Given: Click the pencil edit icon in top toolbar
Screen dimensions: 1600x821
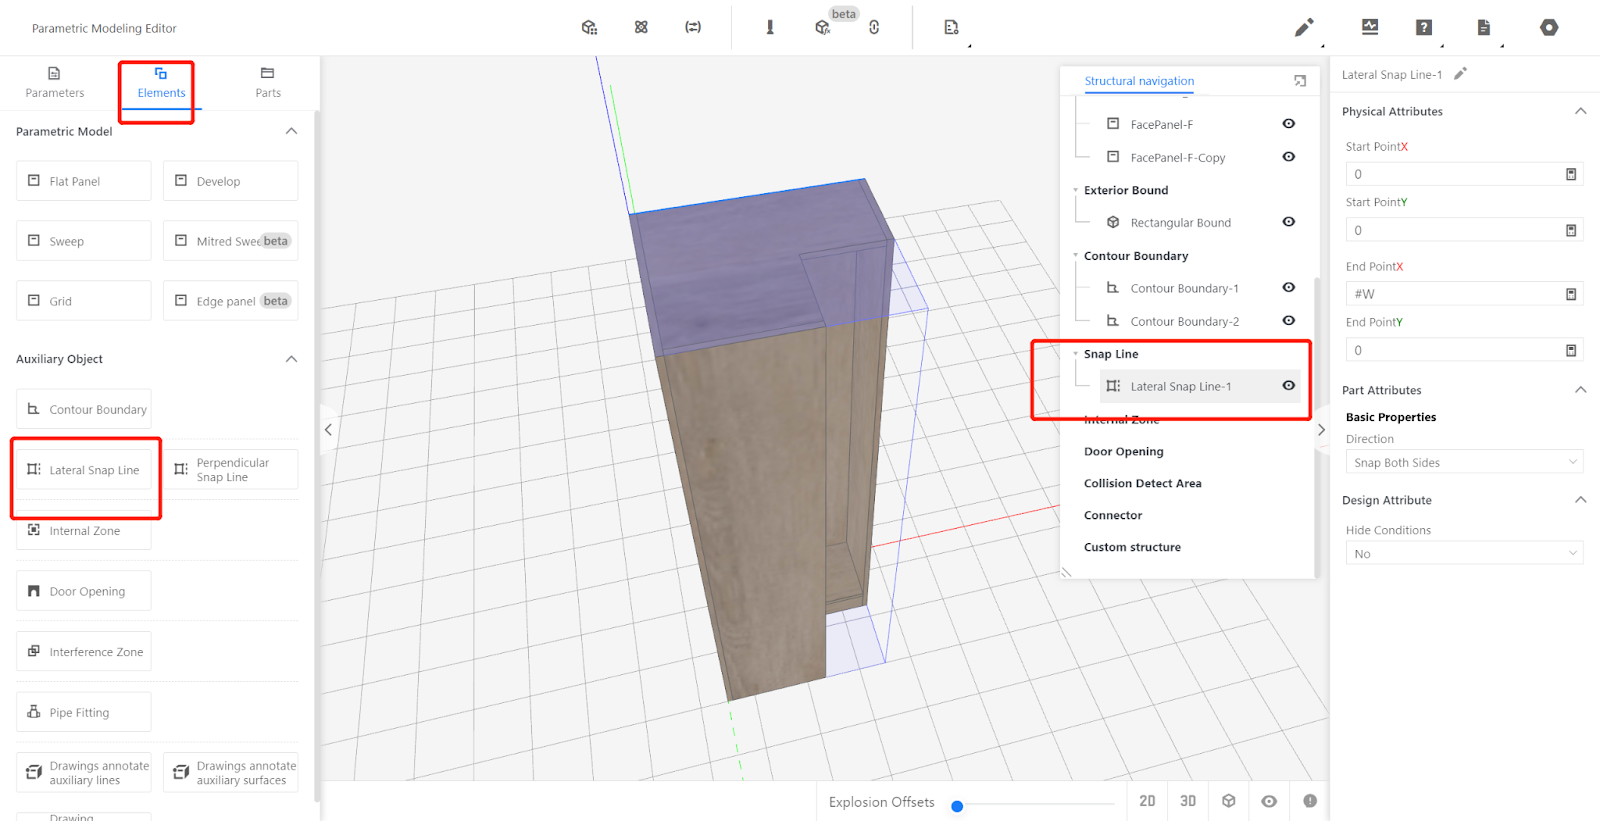Looking at the screenshot, I should click(x=1304, y=28).
